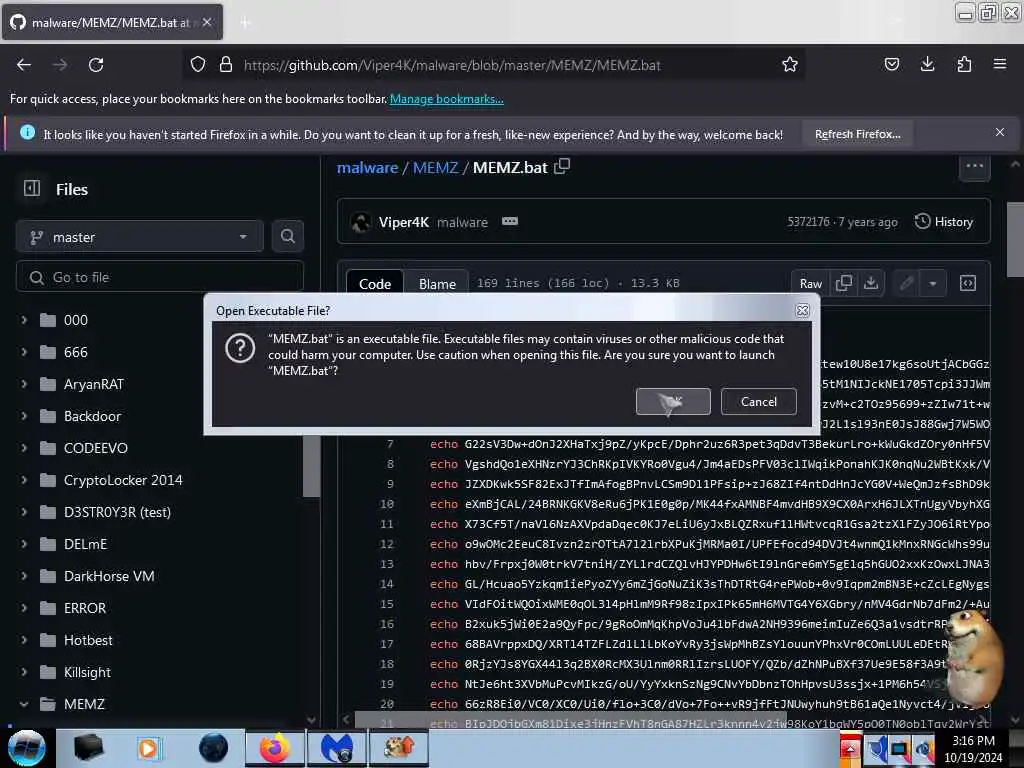Open the Killsight folder in file tree
The image size is (1024, 768).
click(87, 672)
